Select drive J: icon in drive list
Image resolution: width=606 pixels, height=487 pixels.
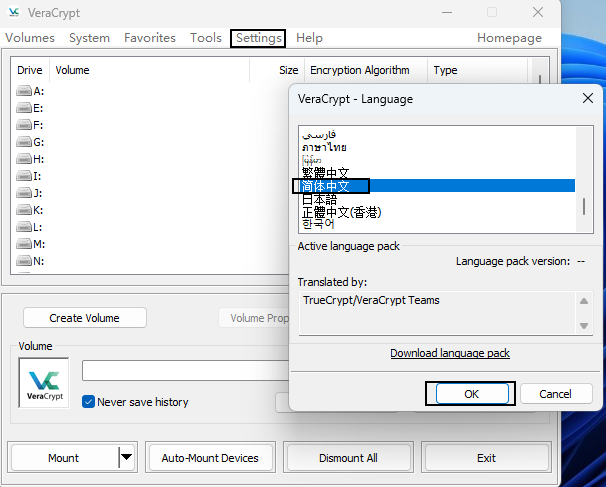click(24, 193)
